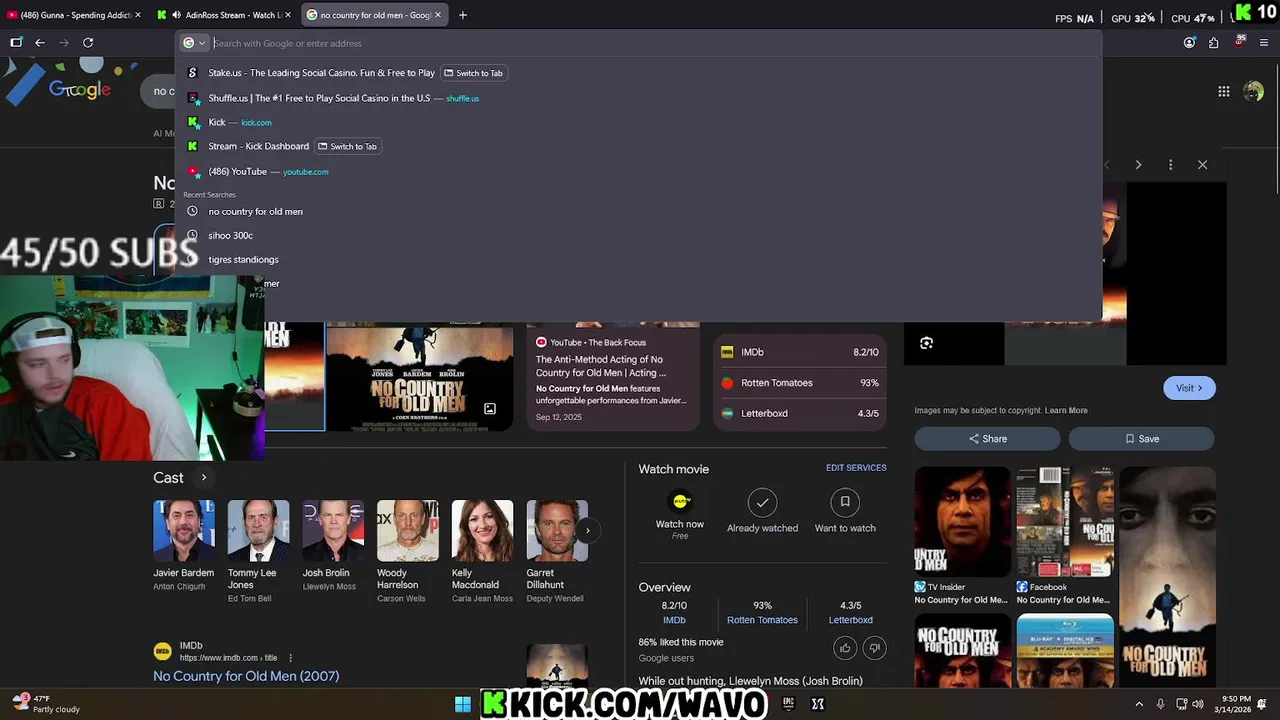Viewport: 1280px width, 720px height.
Task: Select Woody Harrelson cast photo
Action: point(408,531)
